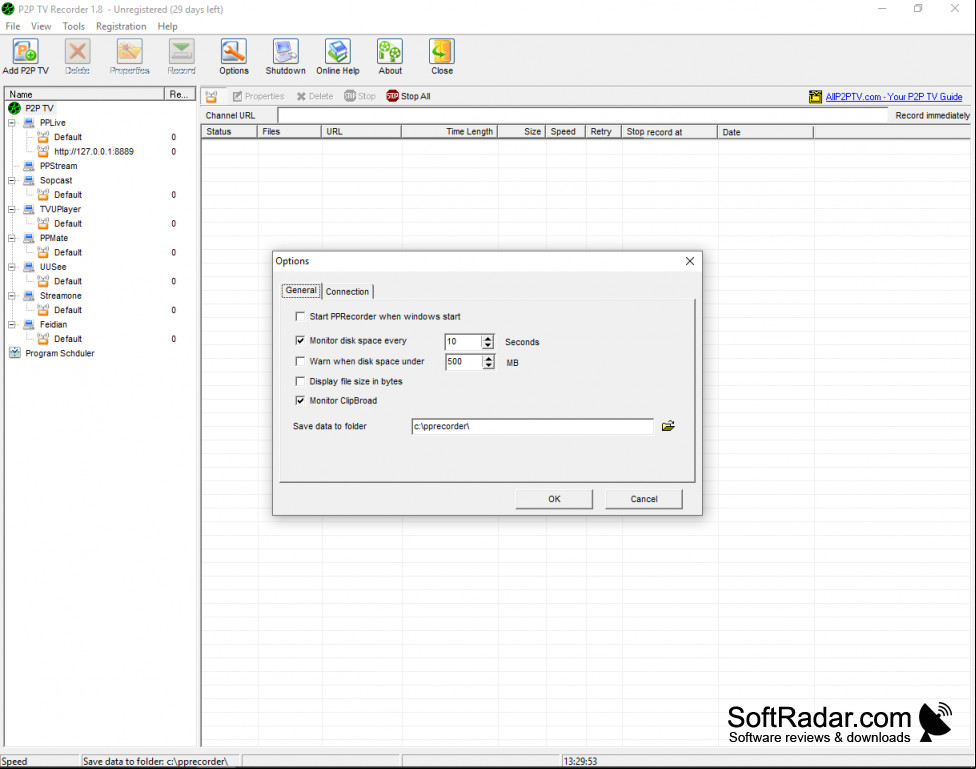
Task: Click the Save data to folder path field
Action: tap(532, 426)
